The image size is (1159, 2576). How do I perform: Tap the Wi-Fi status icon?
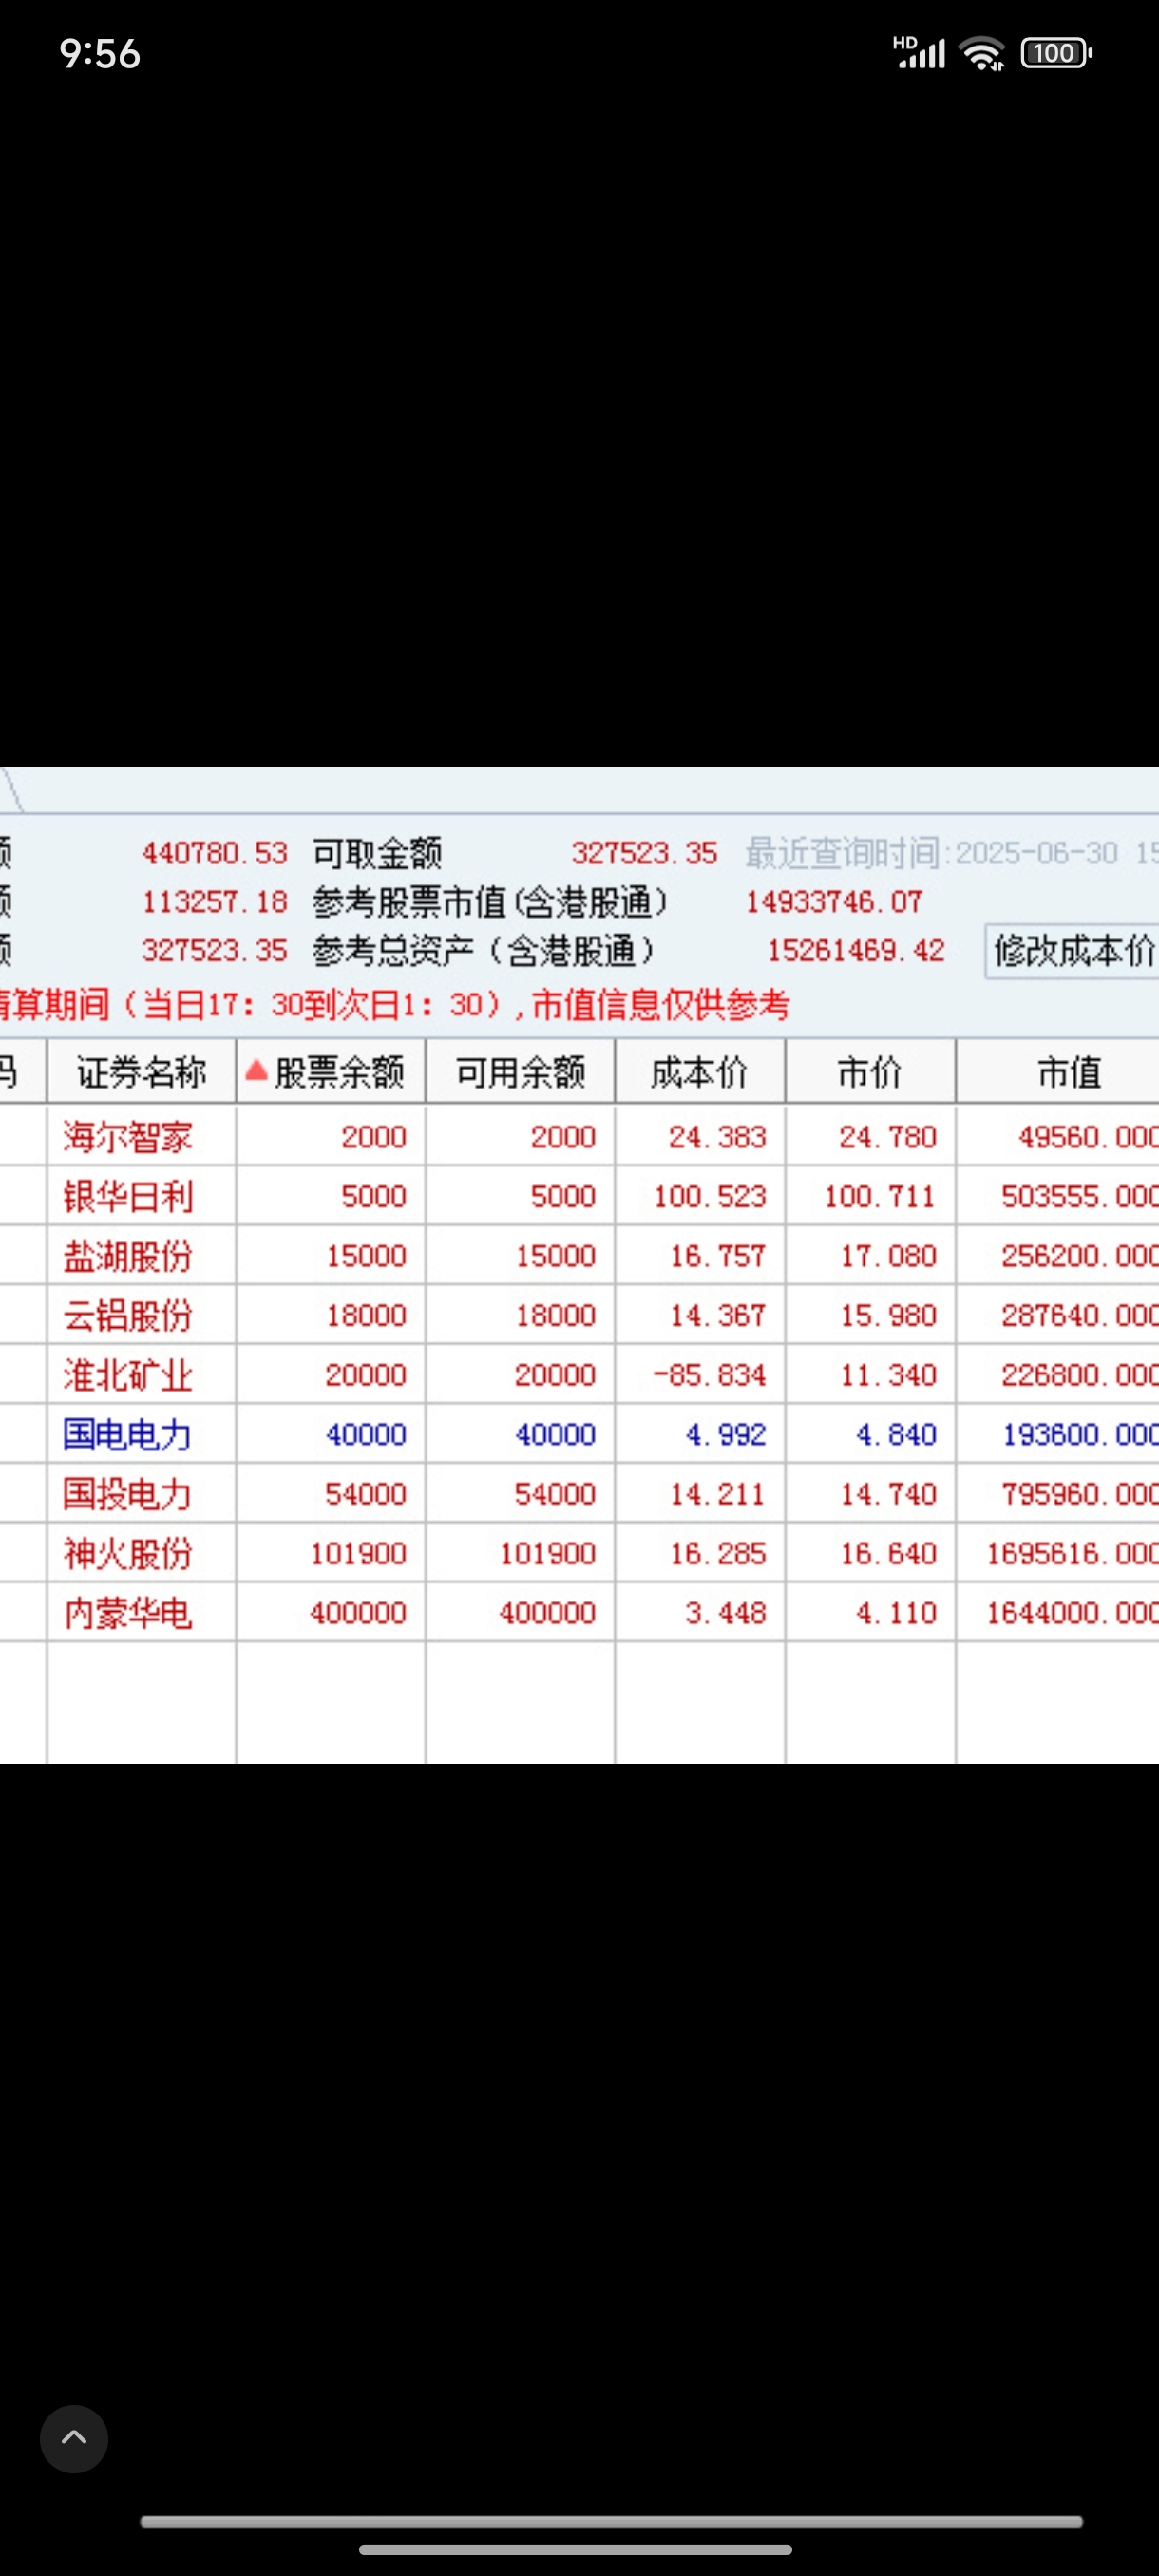[982, 53]
